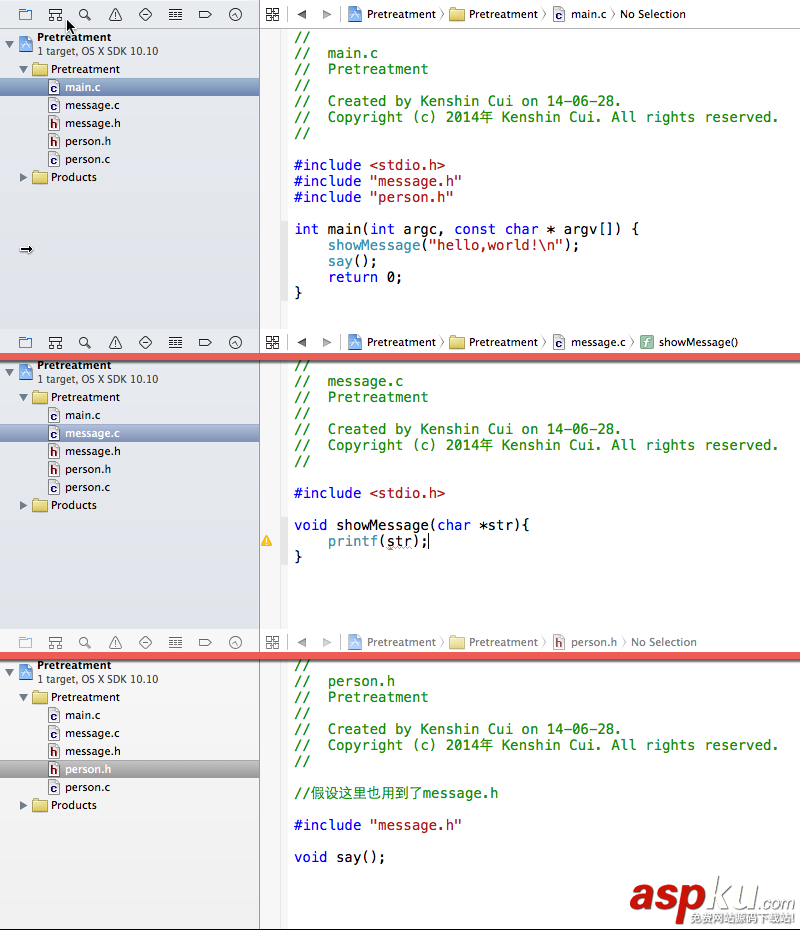Click warning icon beside printf line
800x930 pixels.
pyautogui.click(x=267, y=540)
